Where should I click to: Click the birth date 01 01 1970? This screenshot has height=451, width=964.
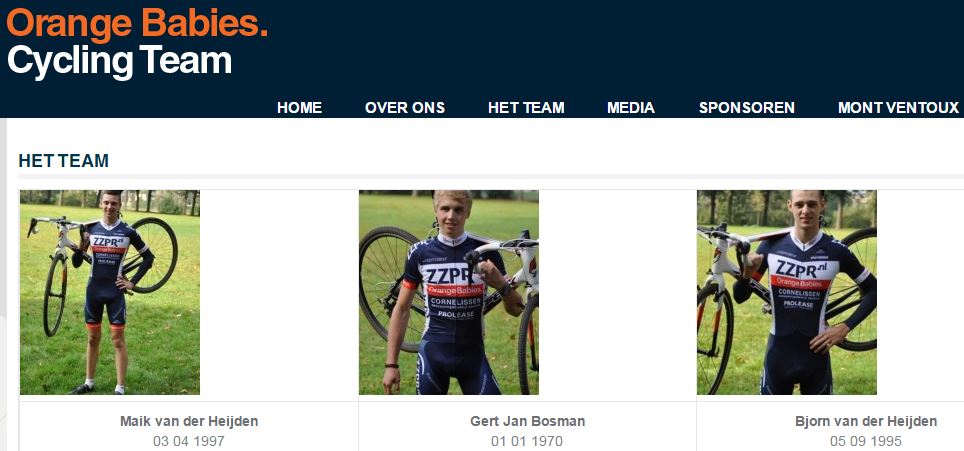pos(527,441)
